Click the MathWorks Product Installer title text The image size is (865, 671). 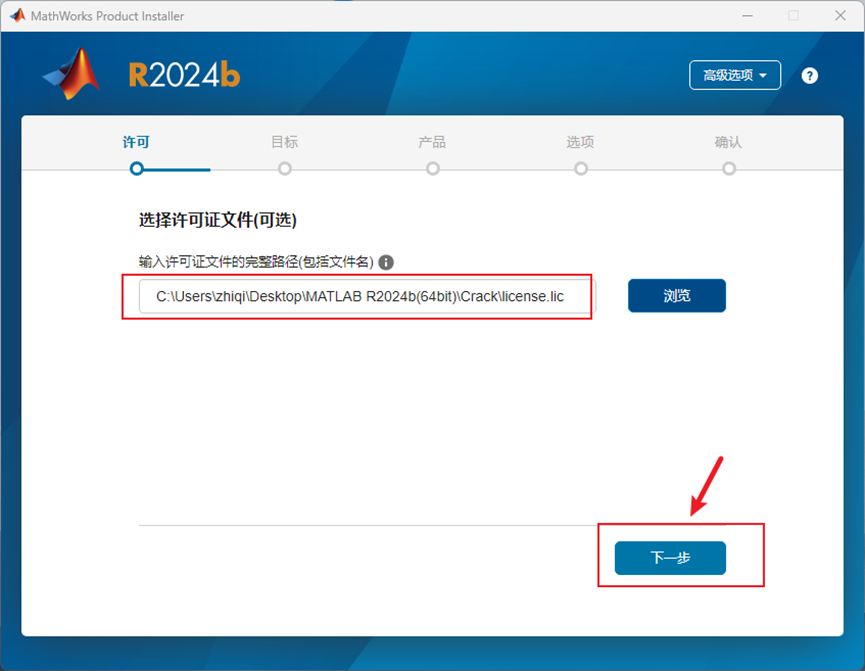[108, 16]
